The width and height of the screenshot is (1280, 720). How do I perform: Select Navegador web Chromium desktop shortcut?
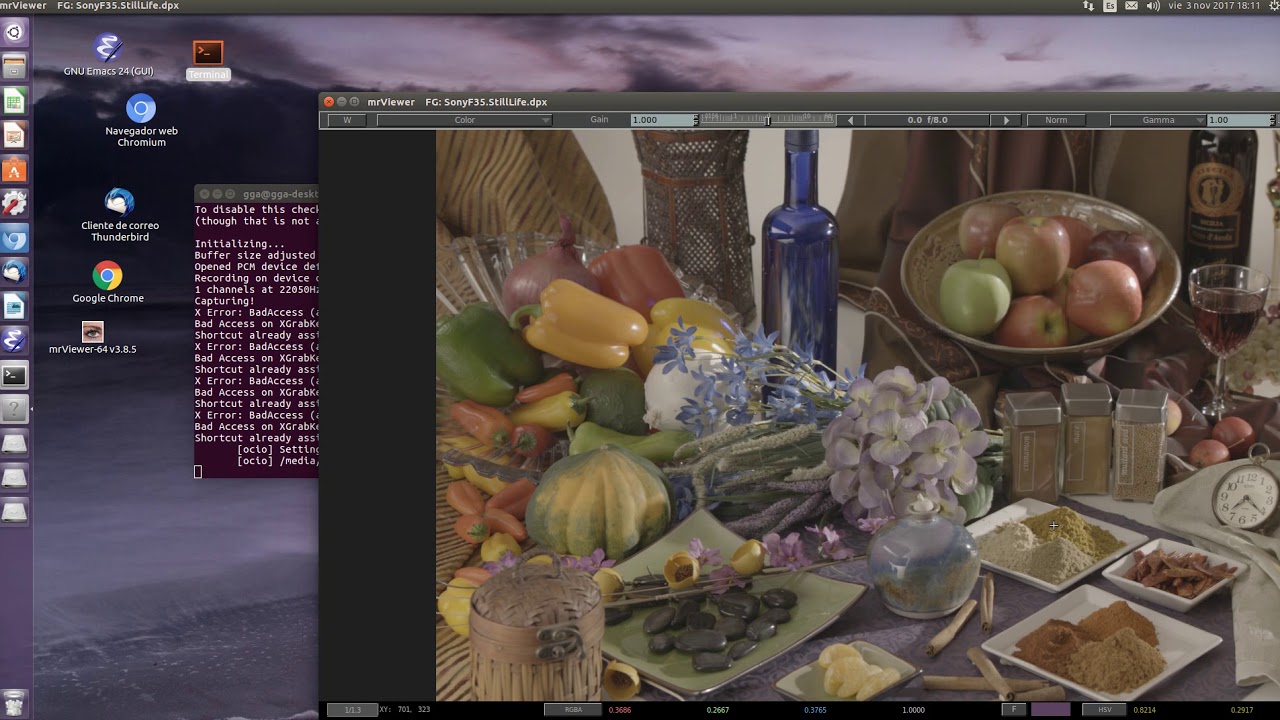[141, 121]
